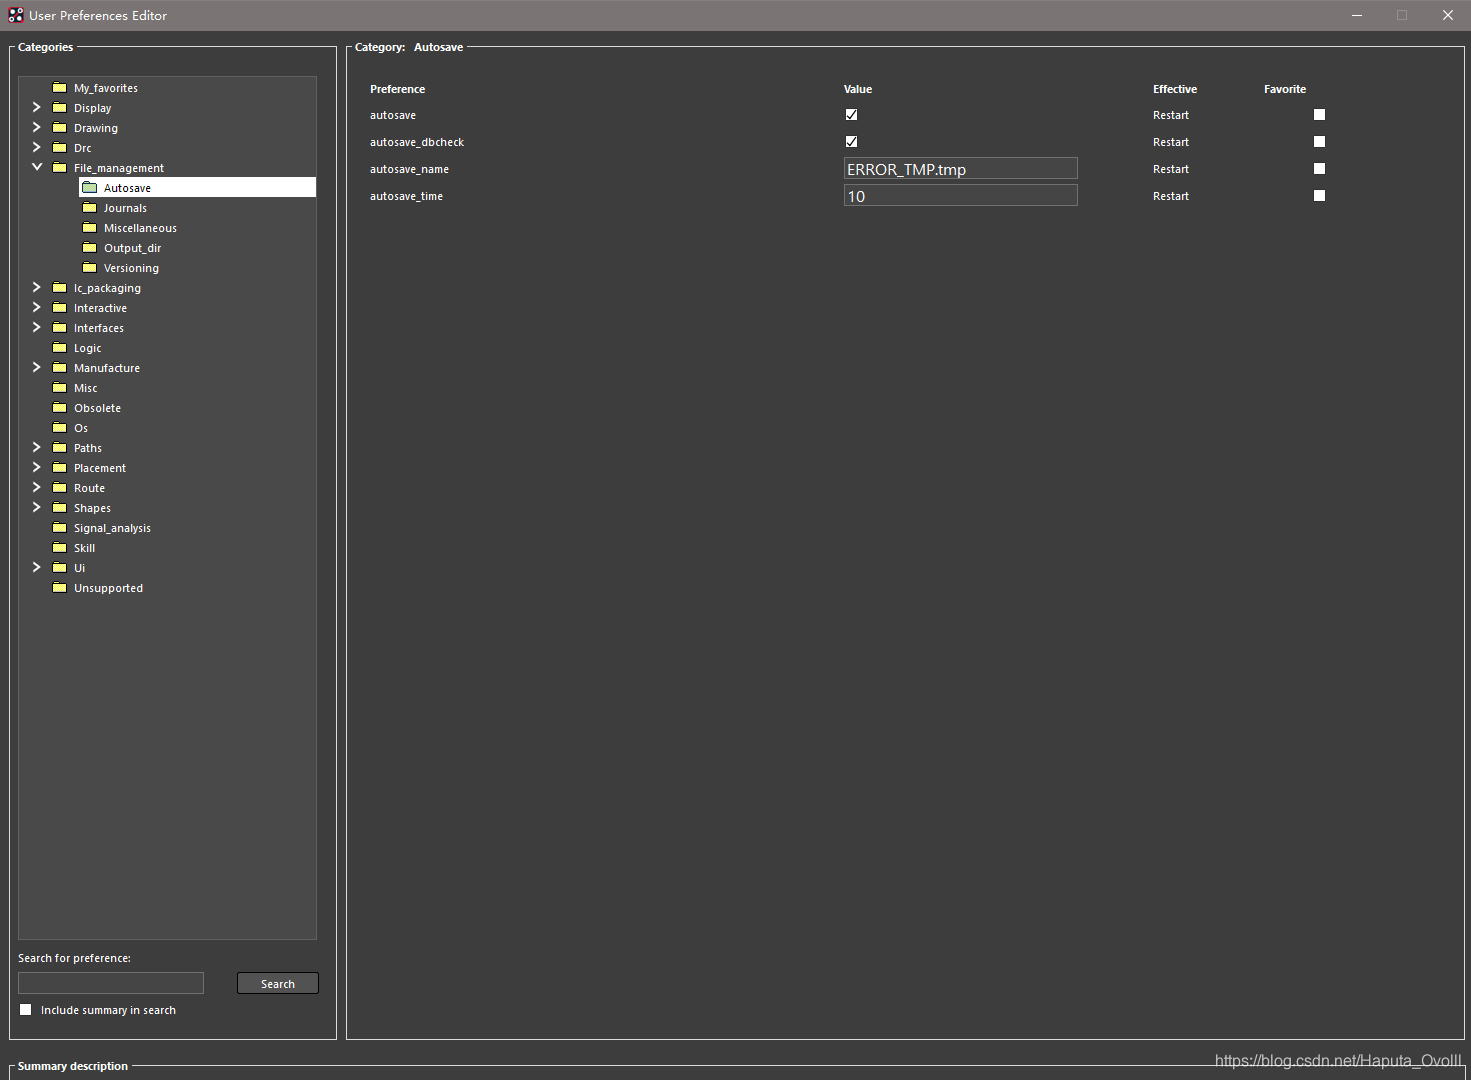The image size is (1471, 1080).
Task: Expand the Interfaces category
Action: click(37, 327)
